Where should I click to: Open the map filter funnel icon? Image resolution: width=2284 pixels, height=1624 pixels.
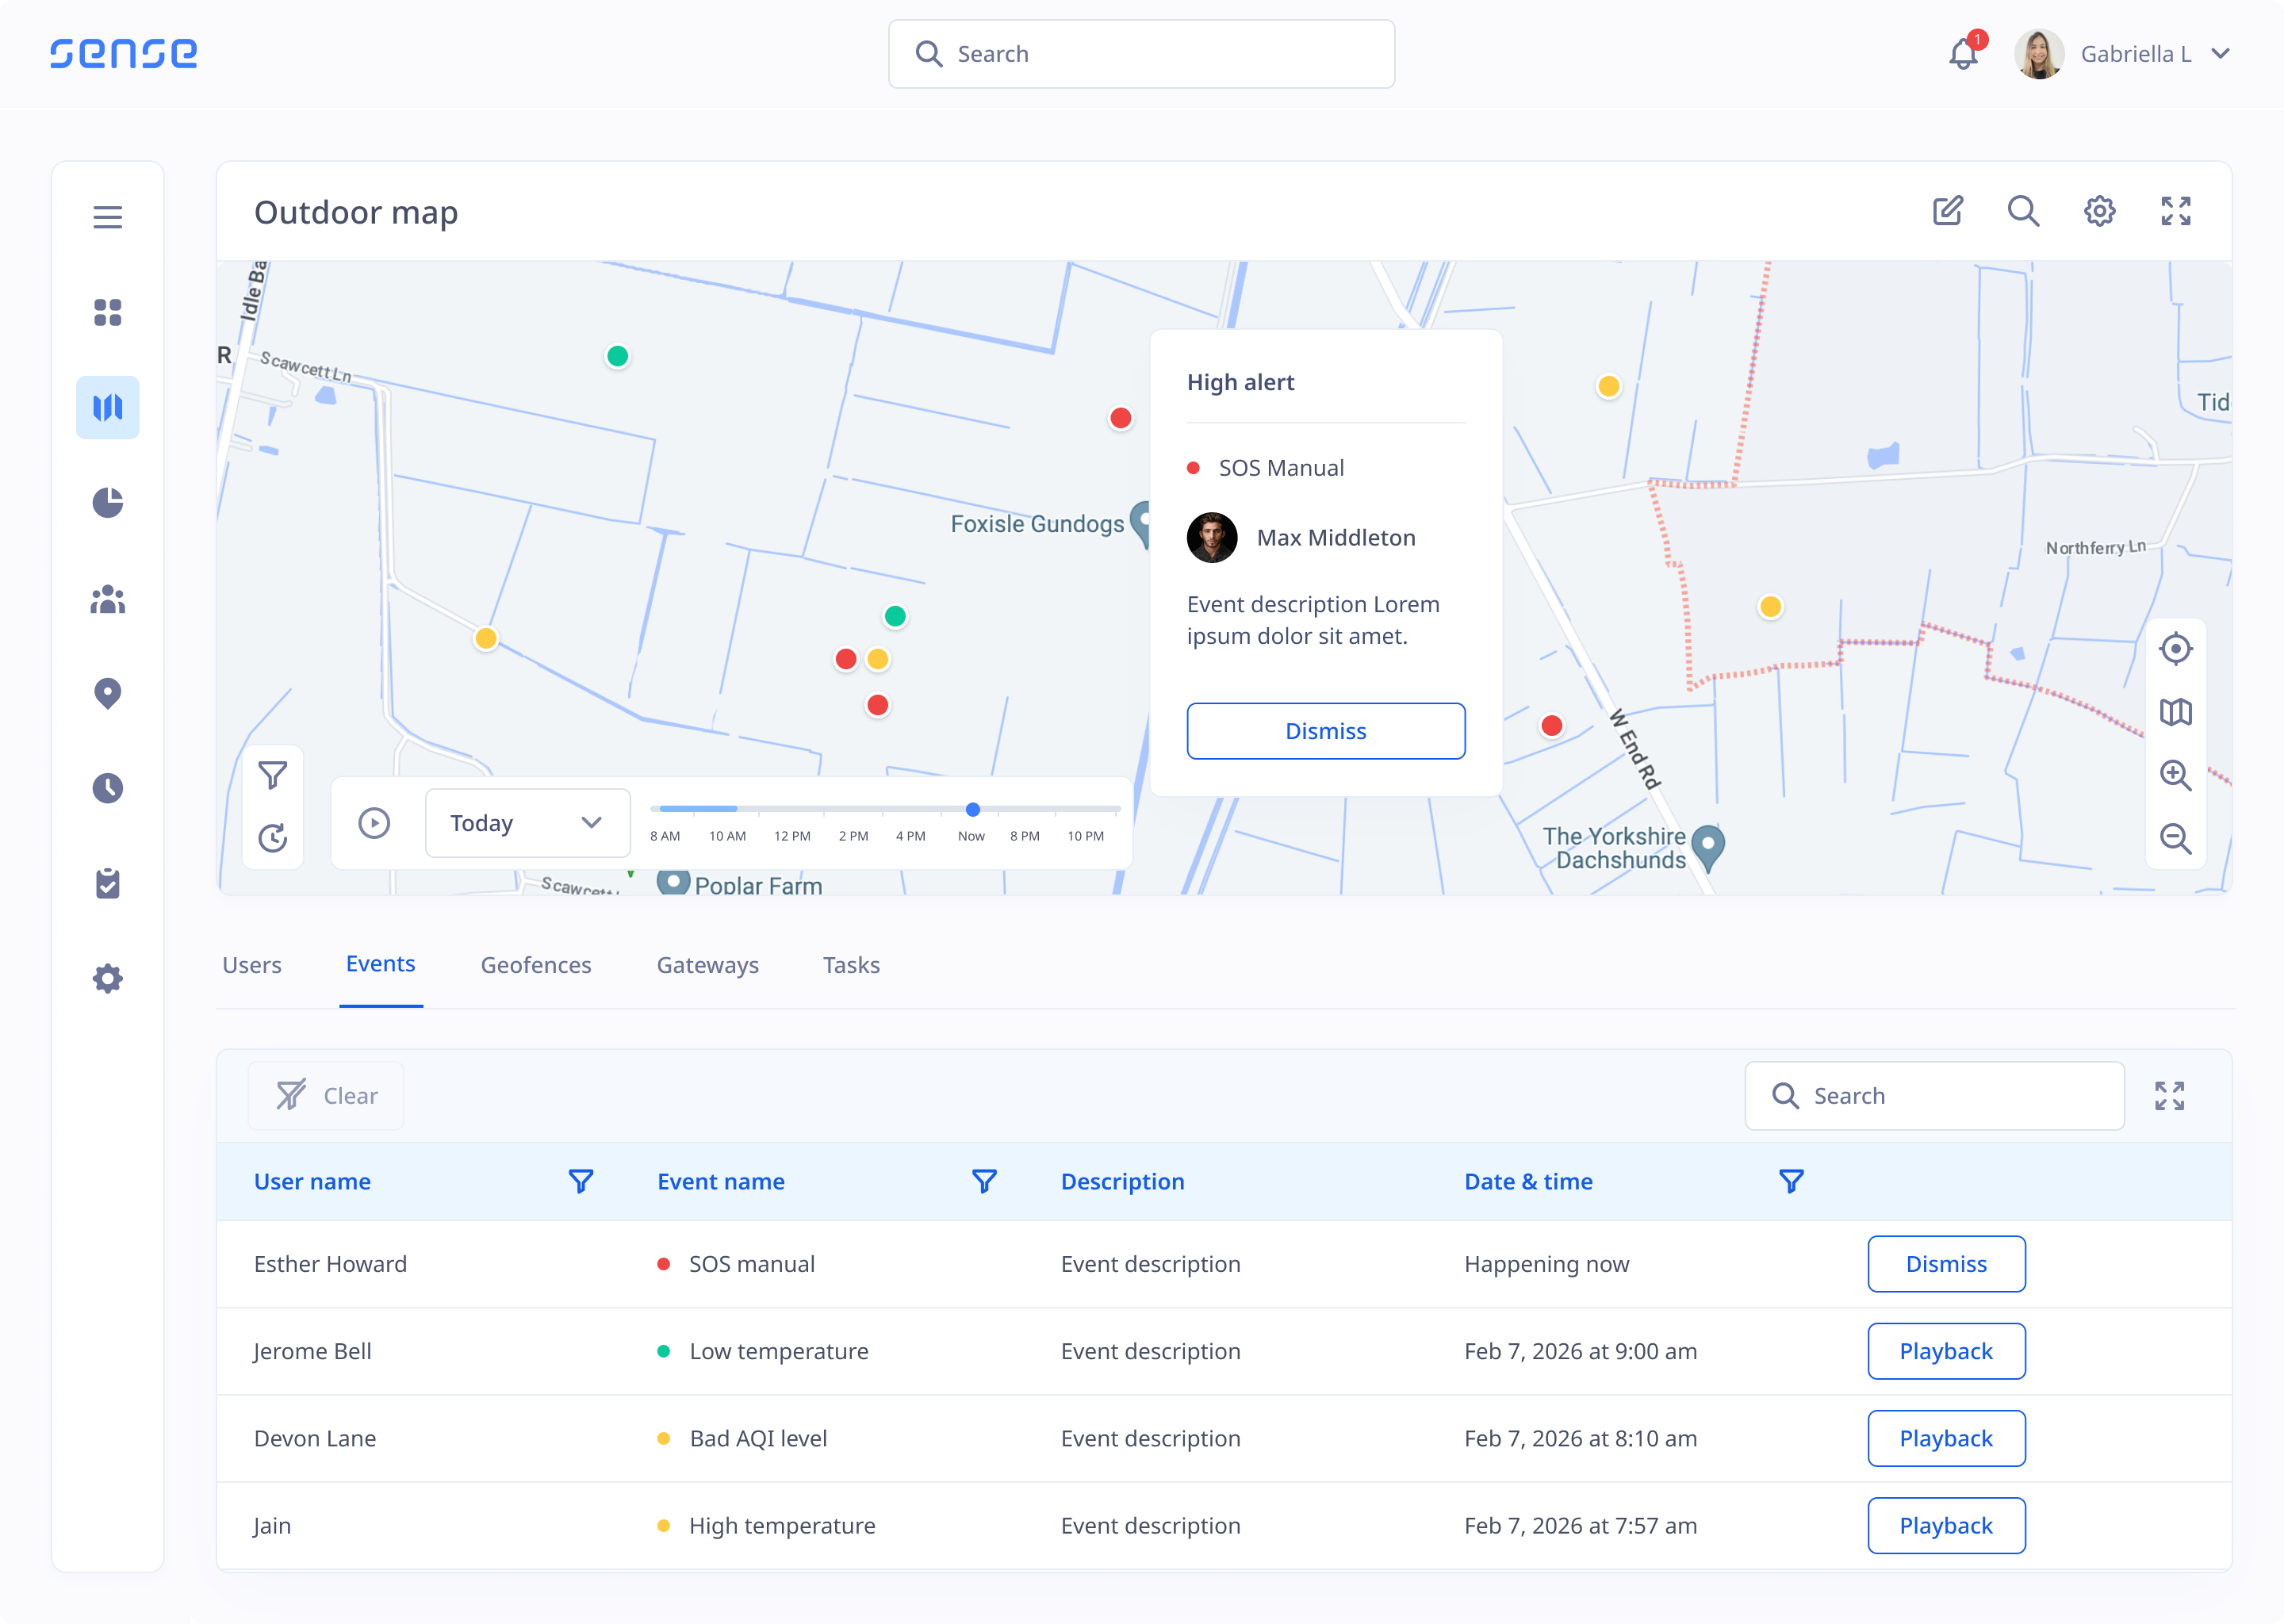tap(272, 775)
